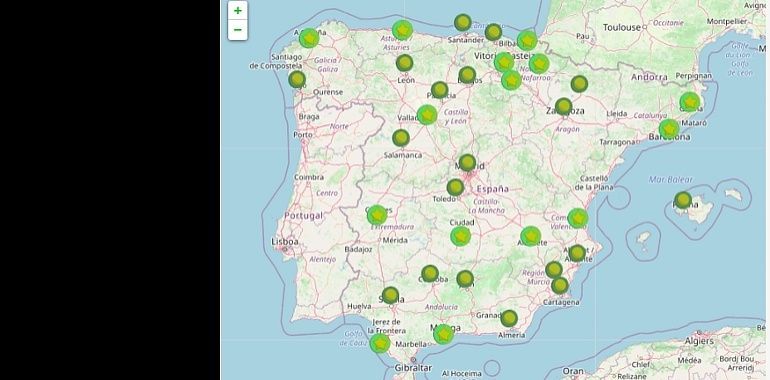Select the round marker above Cartagena
Viewport: 770px width, 380px height.
pos(560,285)
